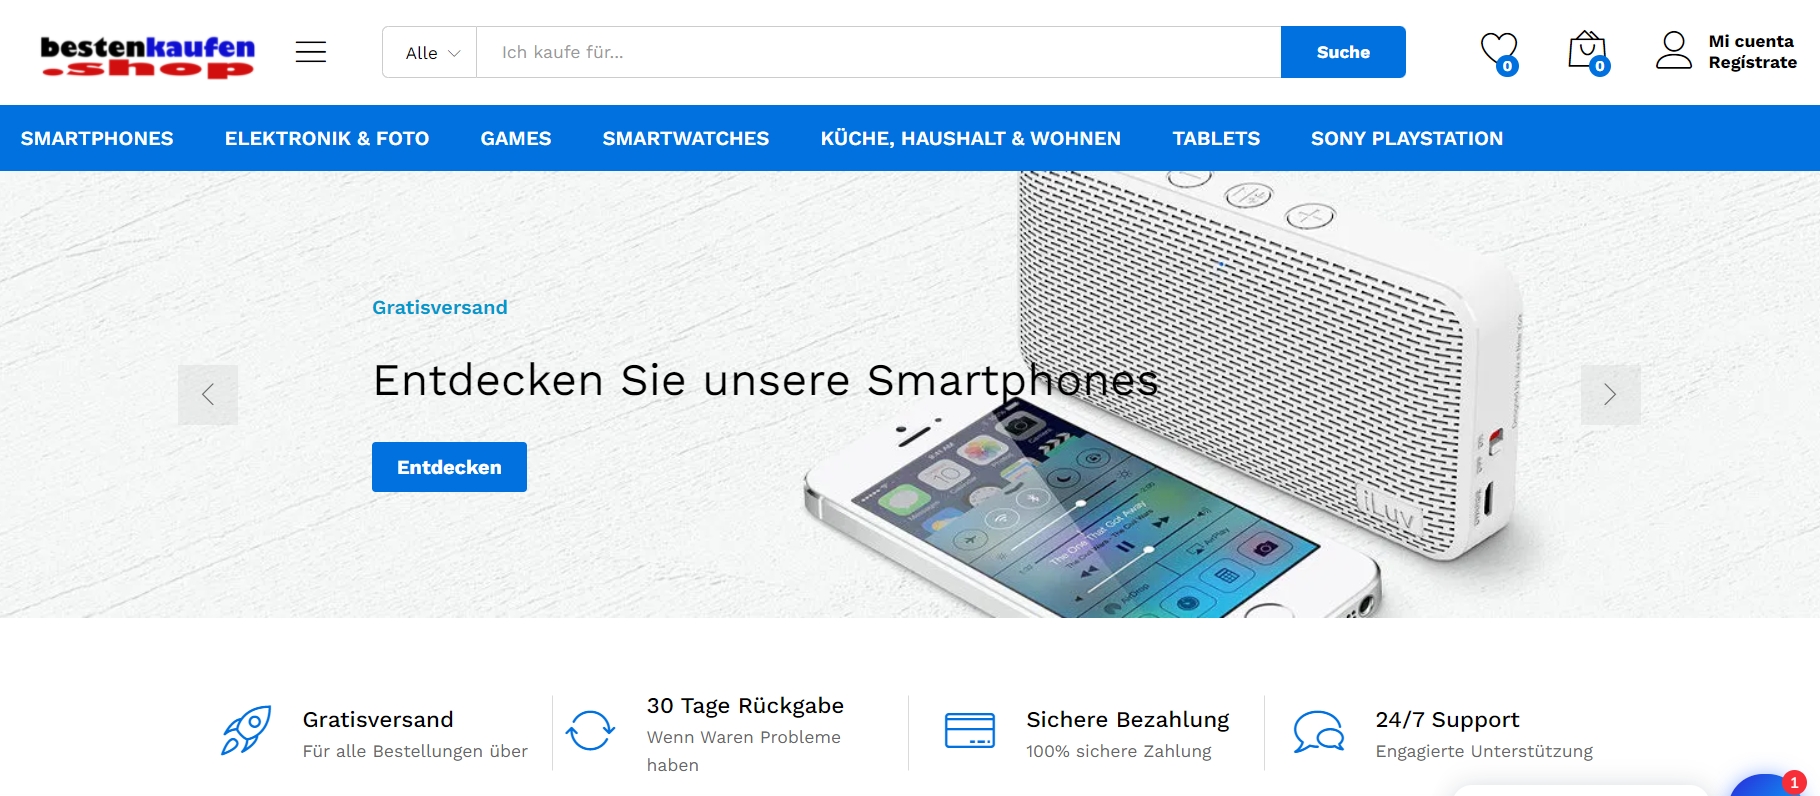The height and width of the screenshot is (796, 1820).
Task: Click the Entdecken banner button
Action: coord(449,467)
